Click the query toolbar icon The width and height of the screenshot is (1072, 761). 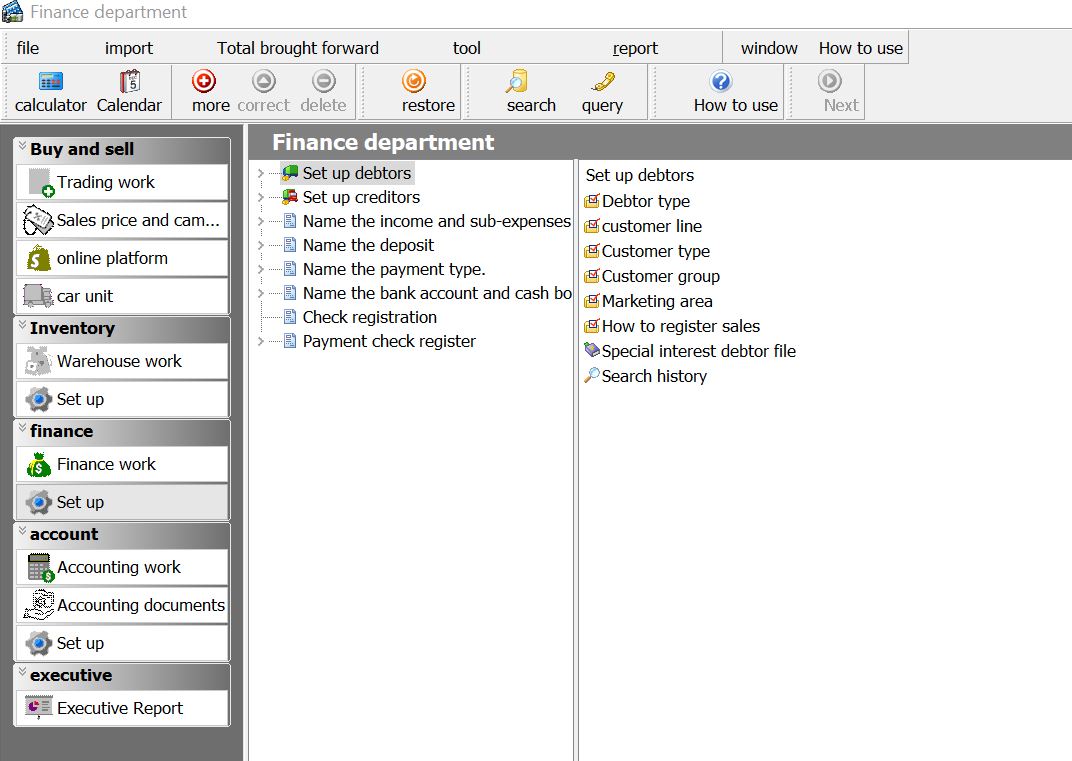[x=602, y=92]
